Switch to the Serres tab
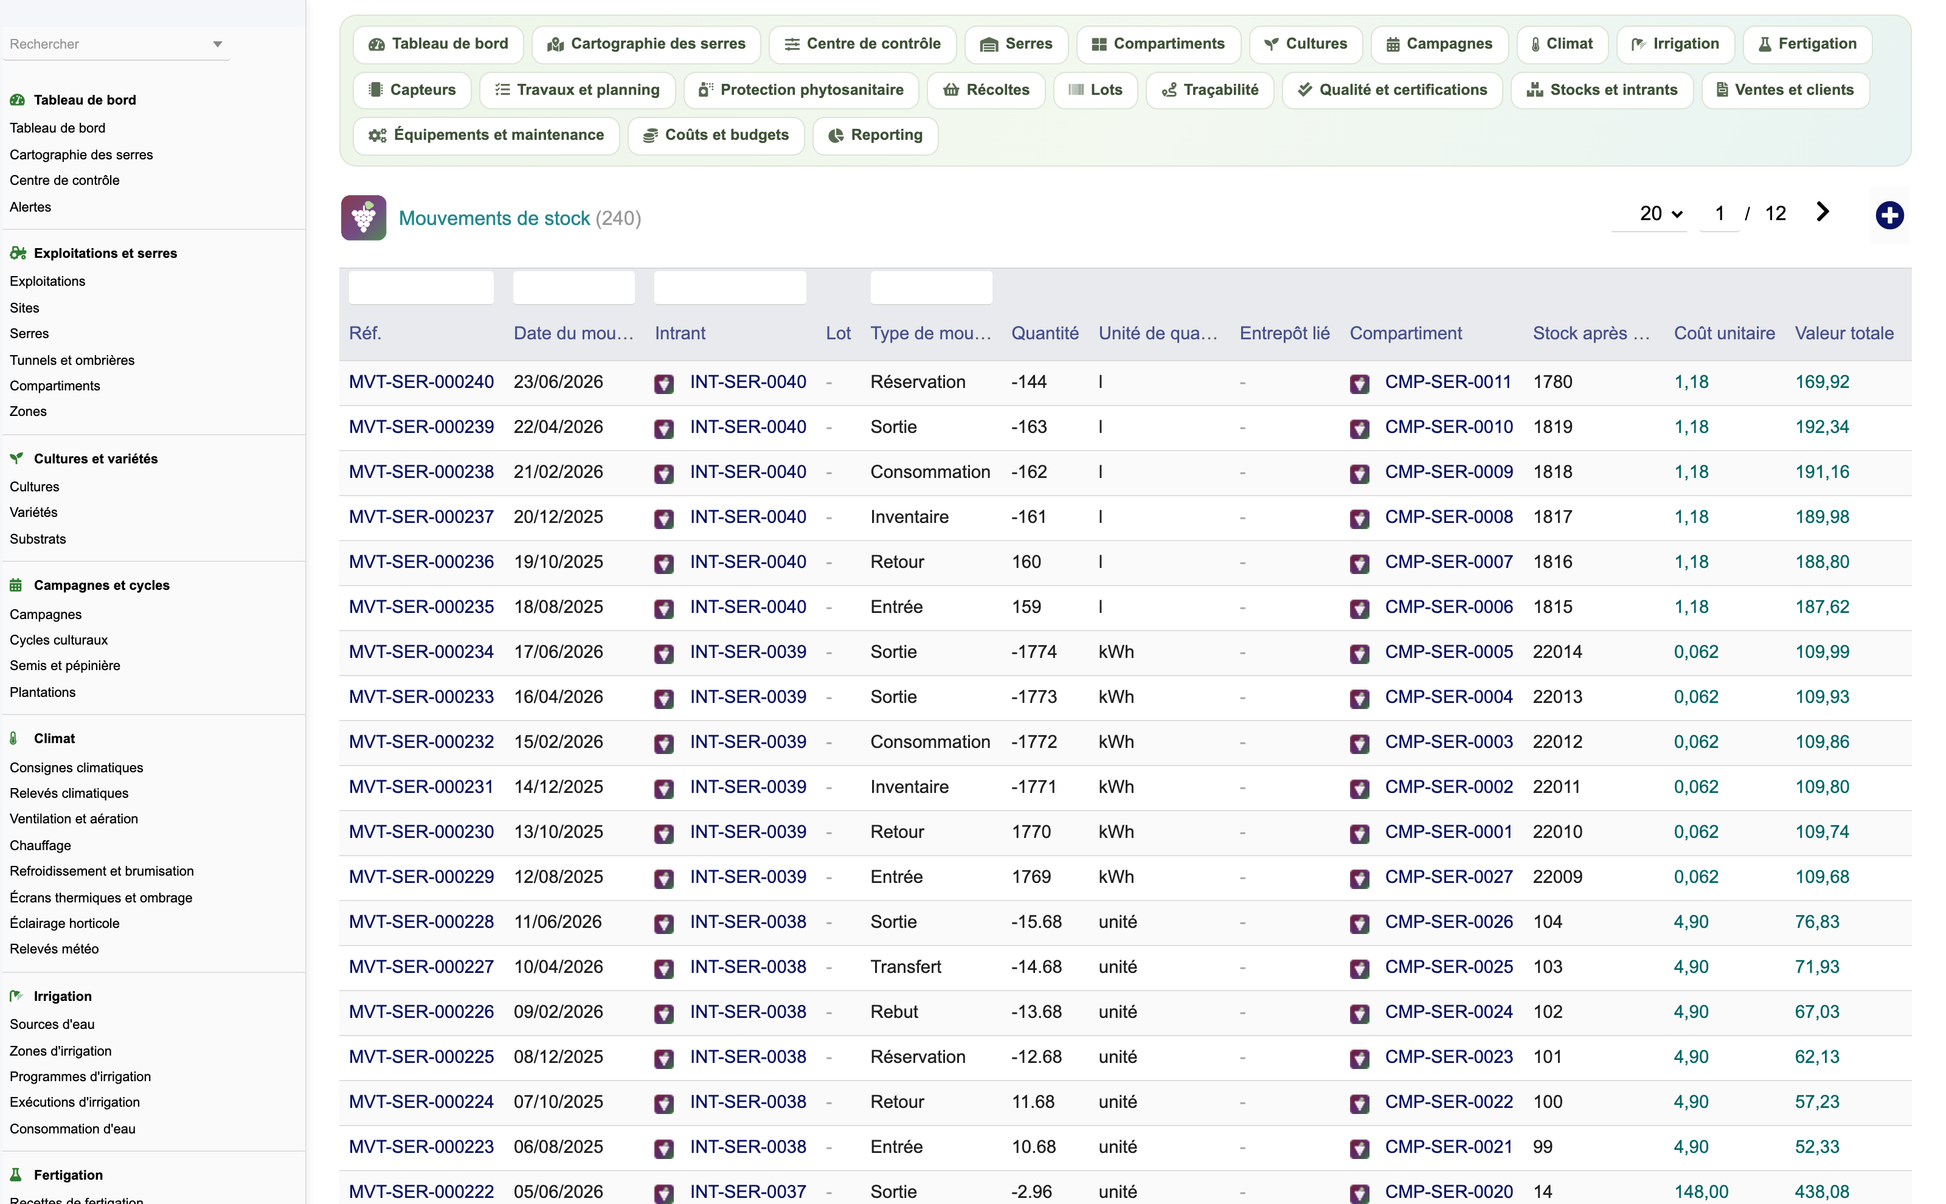The image size is (1946, 1204). (x=1016, y=44)
